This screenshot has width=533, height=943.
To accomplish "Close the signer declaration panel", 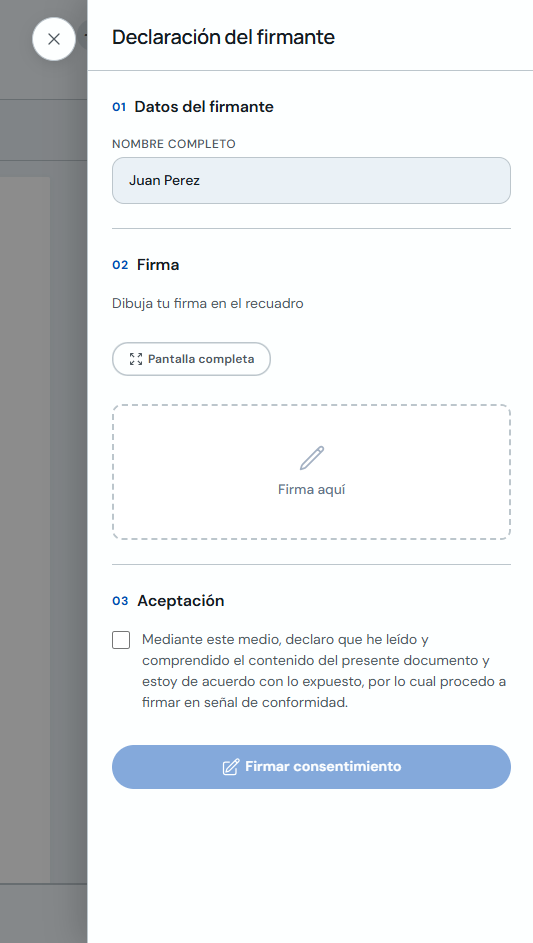I will 54,39.
